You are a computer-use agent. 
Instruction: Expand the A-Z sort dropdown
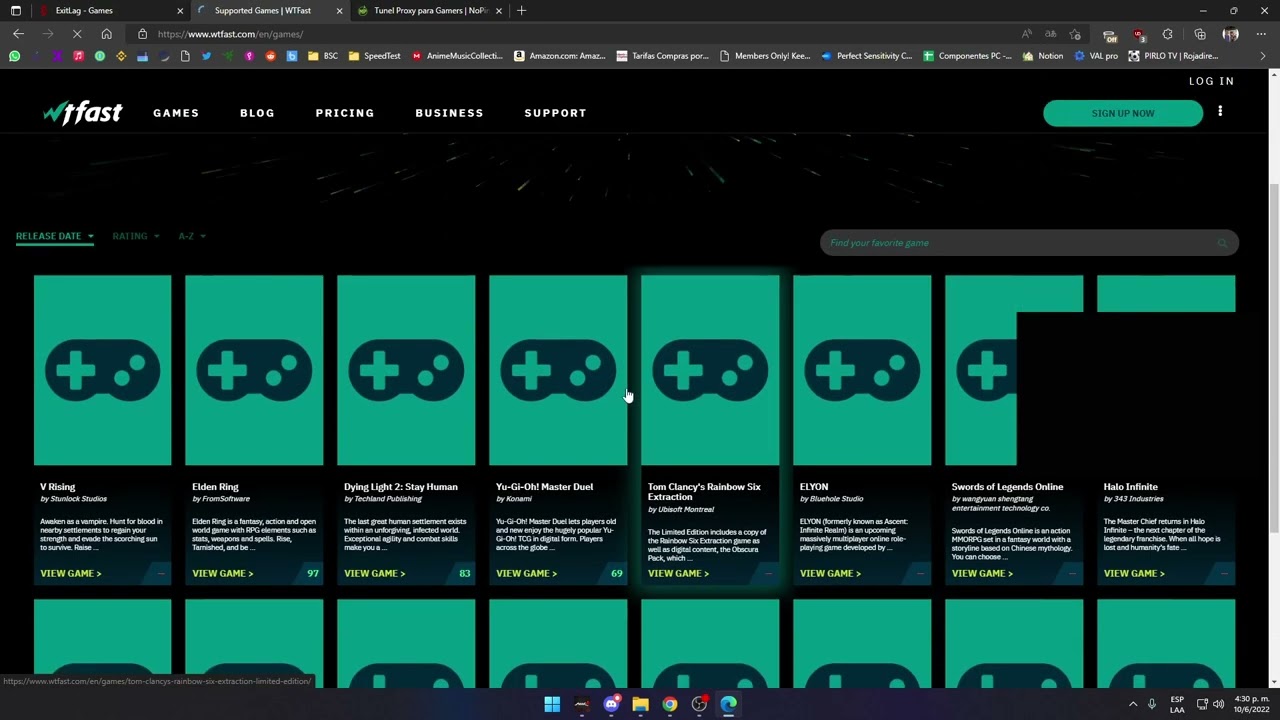point(192,237)
